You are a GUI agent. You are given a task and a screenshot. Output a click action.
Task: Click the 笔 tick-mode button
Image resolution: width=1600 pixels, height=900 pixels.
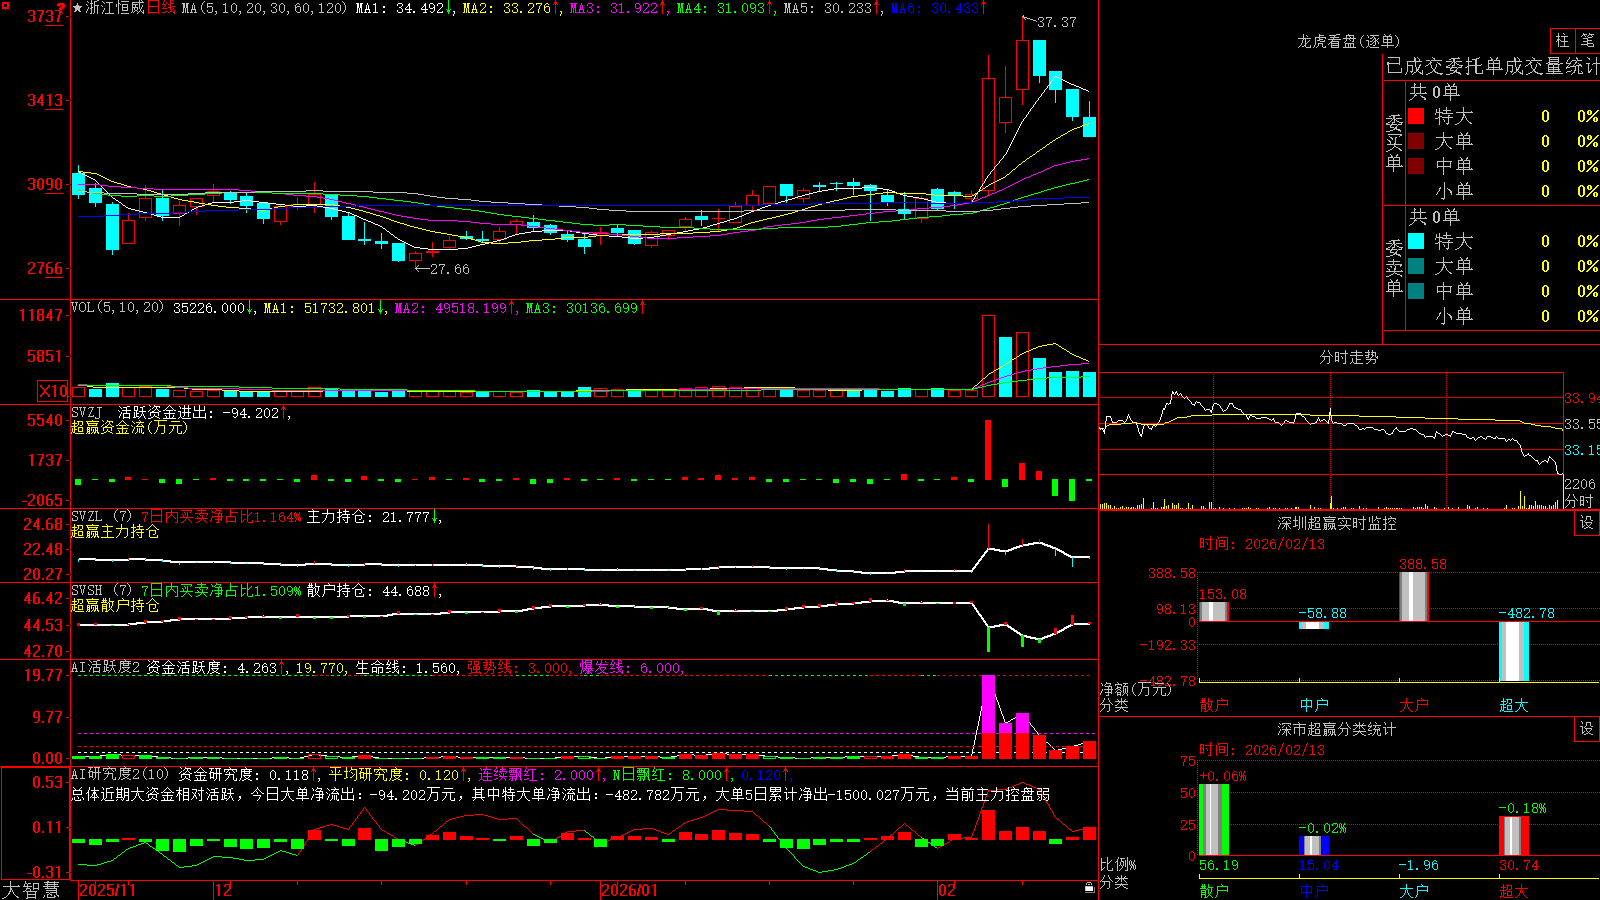tap(1587, 40)
